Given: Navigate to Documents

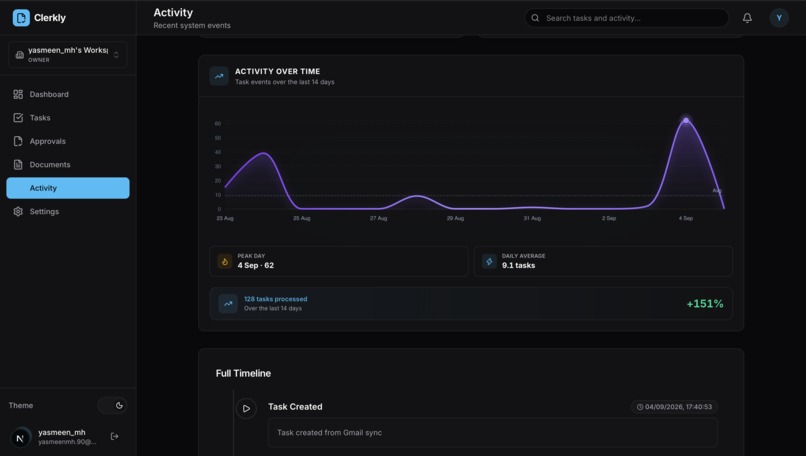Looking at the screenshot, I should (x=67, y=165).
